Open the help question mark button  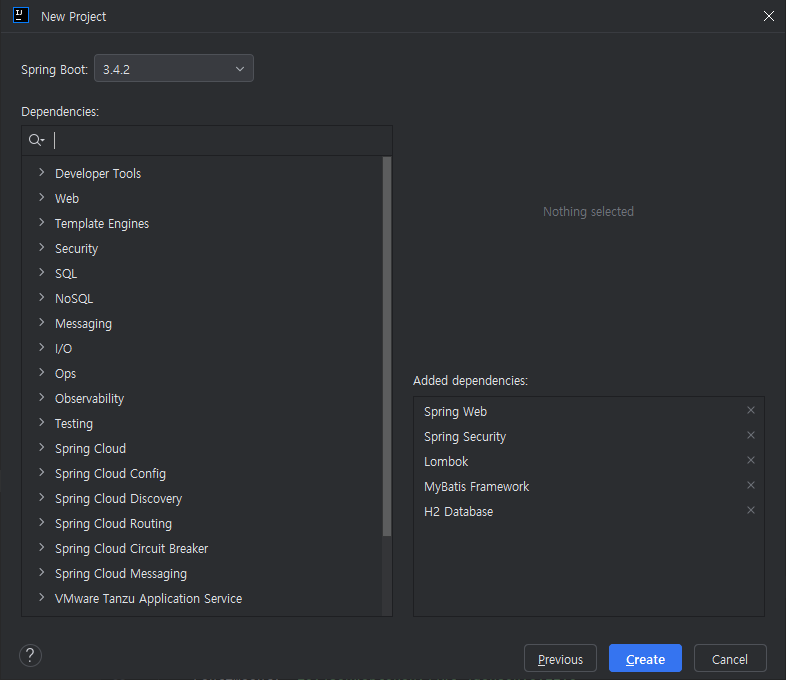pyautogui.click(x=30, y=655)
